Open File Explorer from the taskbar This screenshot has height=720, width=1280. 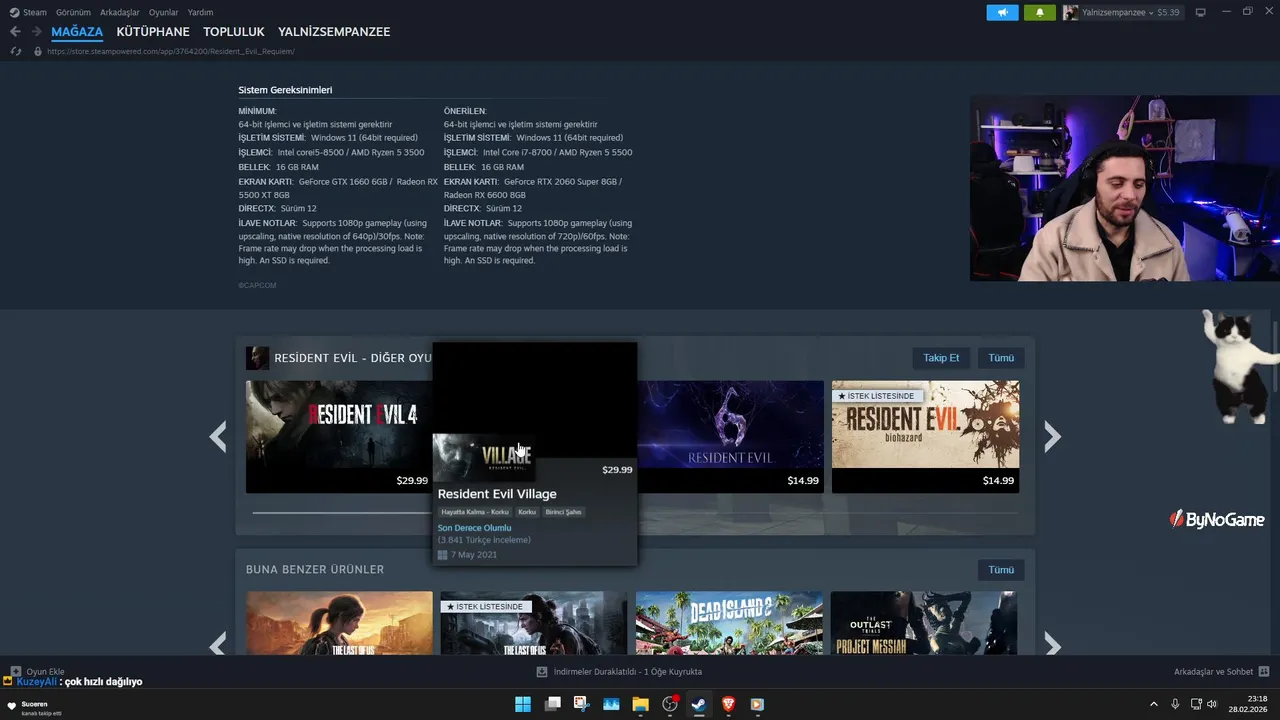pyautogui.click(x=640, y=704)
